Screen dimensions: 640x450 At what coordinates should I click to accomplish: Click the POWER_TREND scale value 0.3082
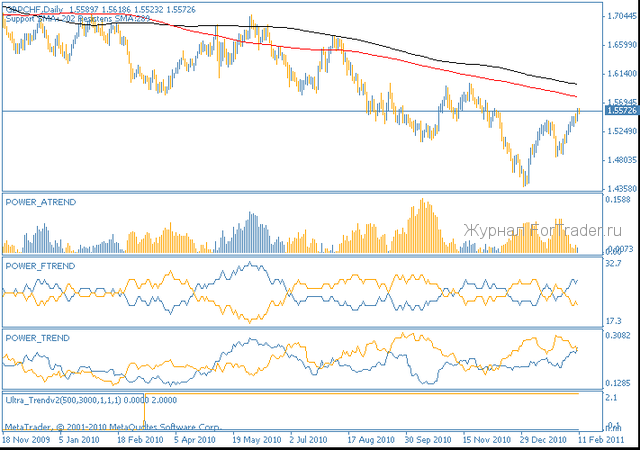tap(618, 335)
